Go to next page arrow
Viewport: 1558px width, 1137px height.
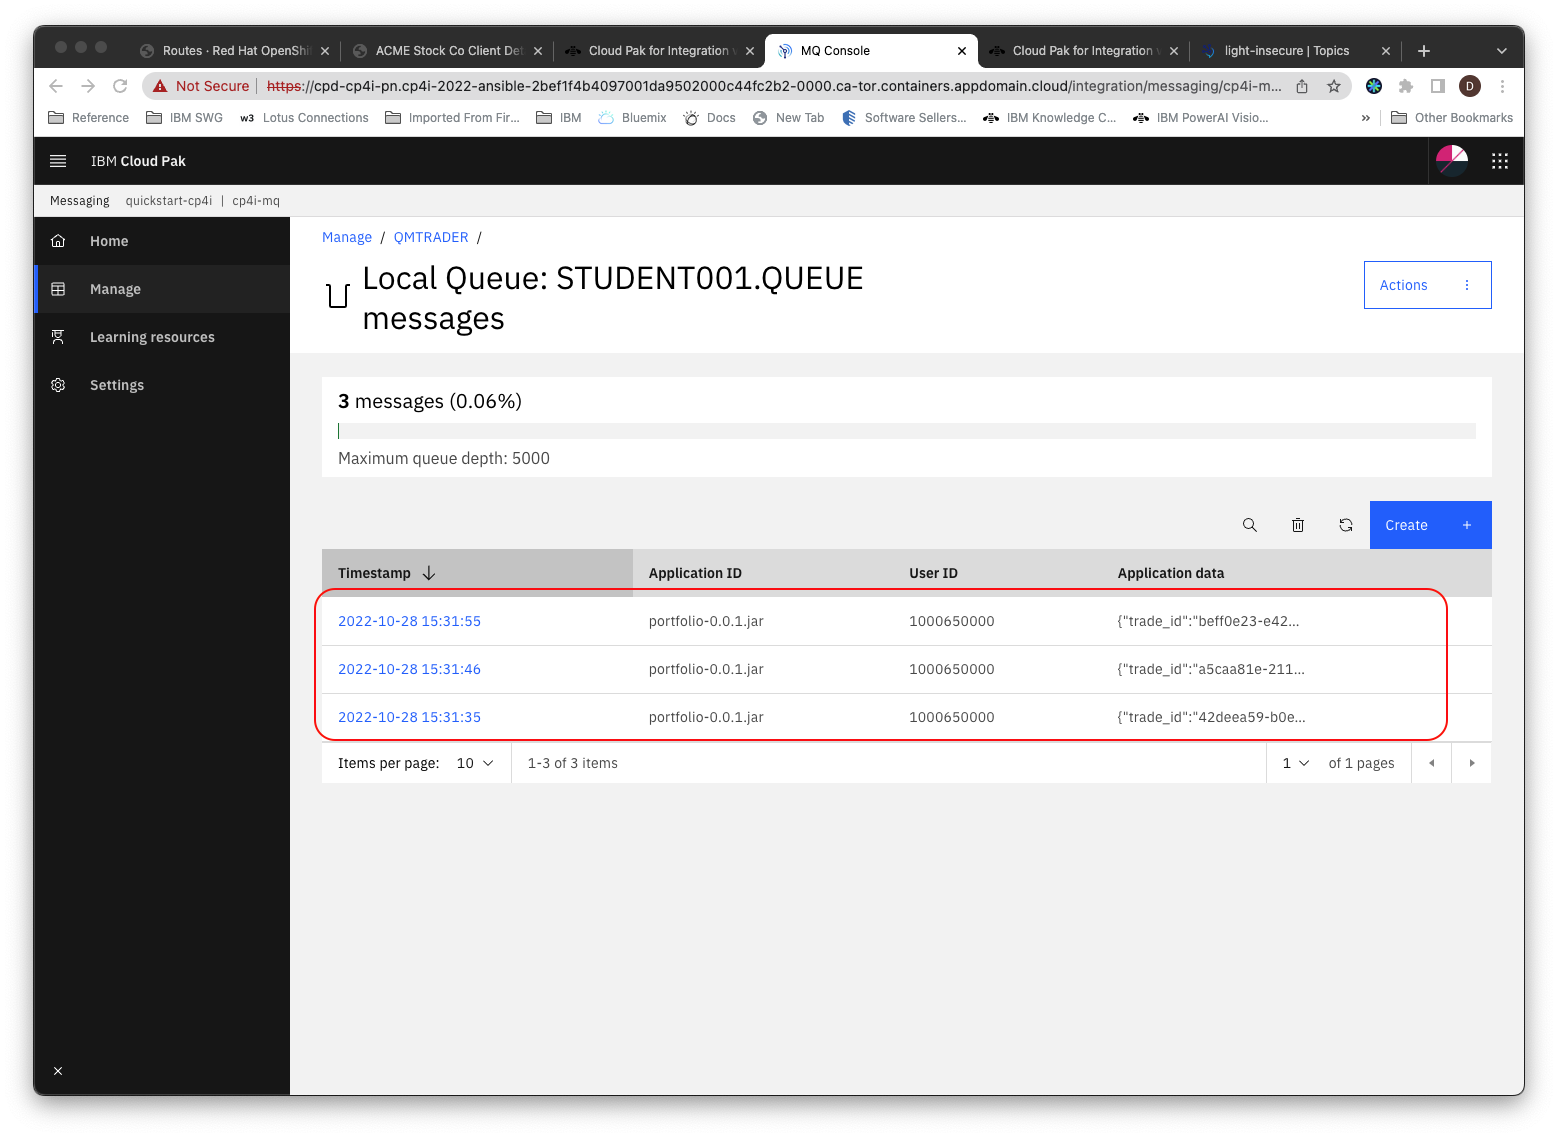pos(1471,763)
